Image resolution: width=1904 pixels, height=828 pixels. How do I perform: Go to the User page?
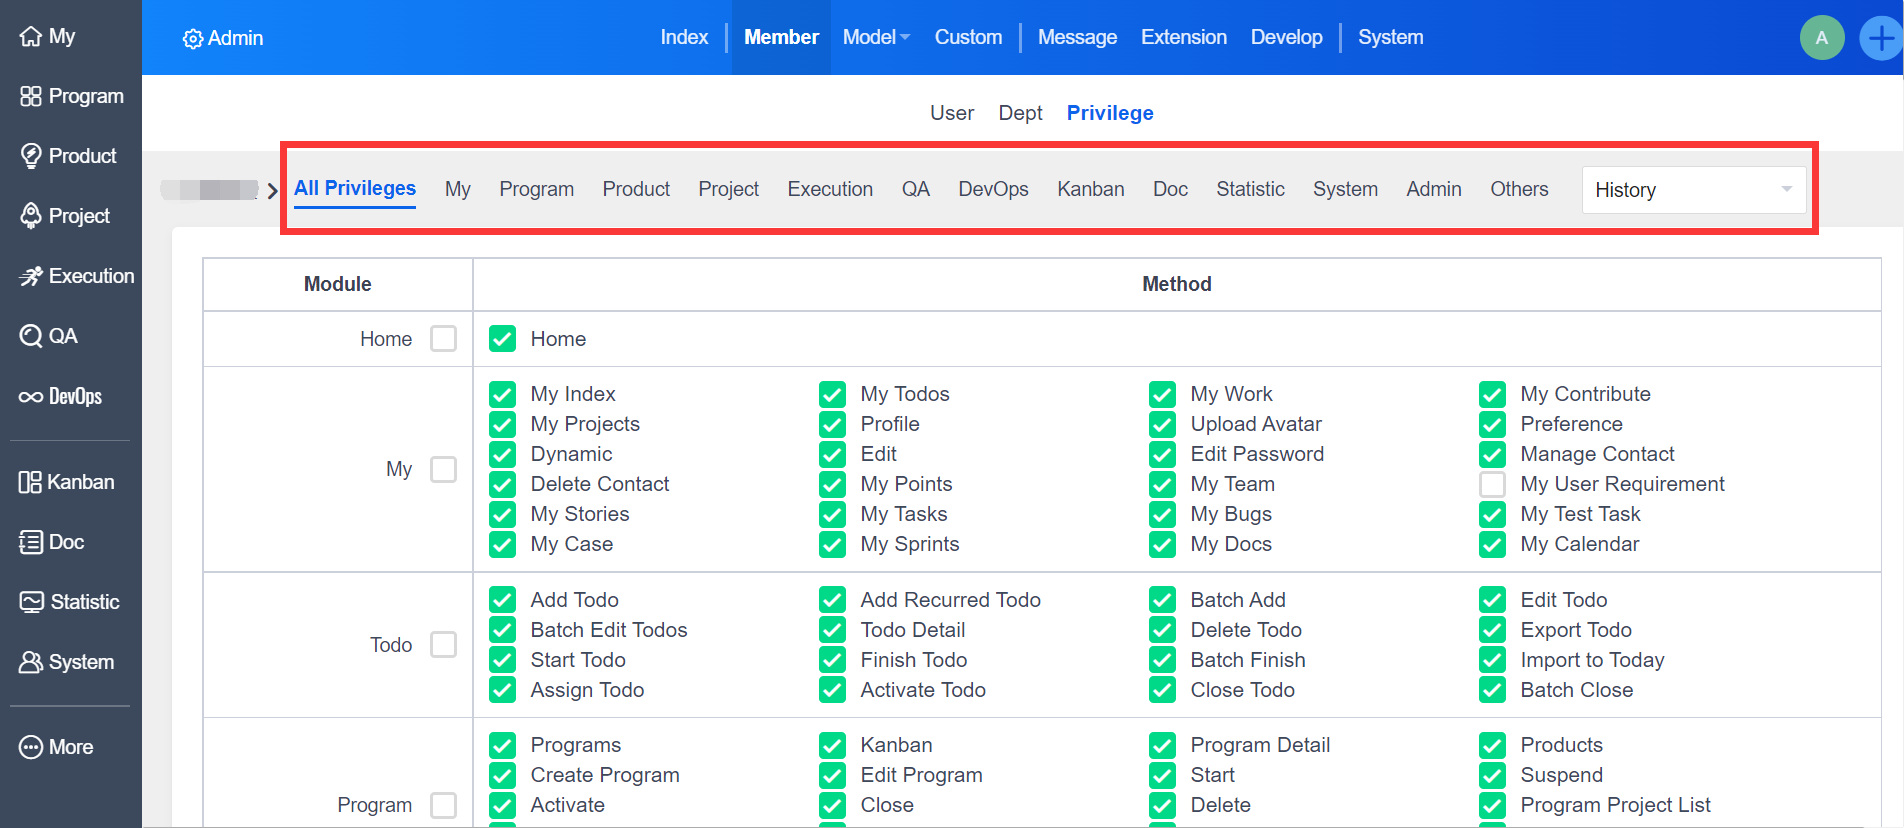pyautogui.click(x=951, y=113)
